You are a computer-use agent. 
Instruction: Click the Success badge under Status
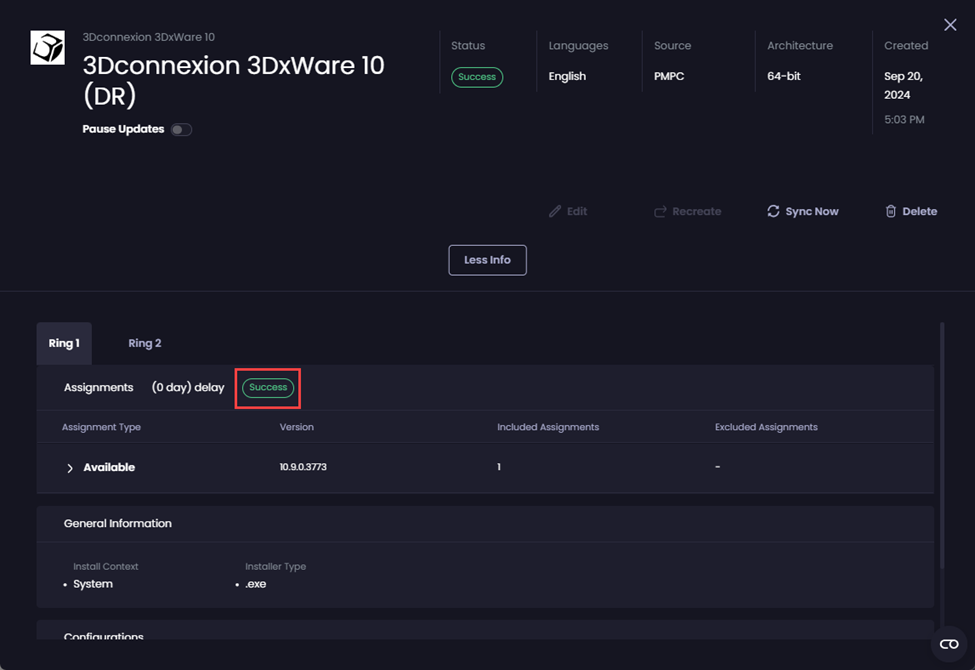click(x=477, y=77)
